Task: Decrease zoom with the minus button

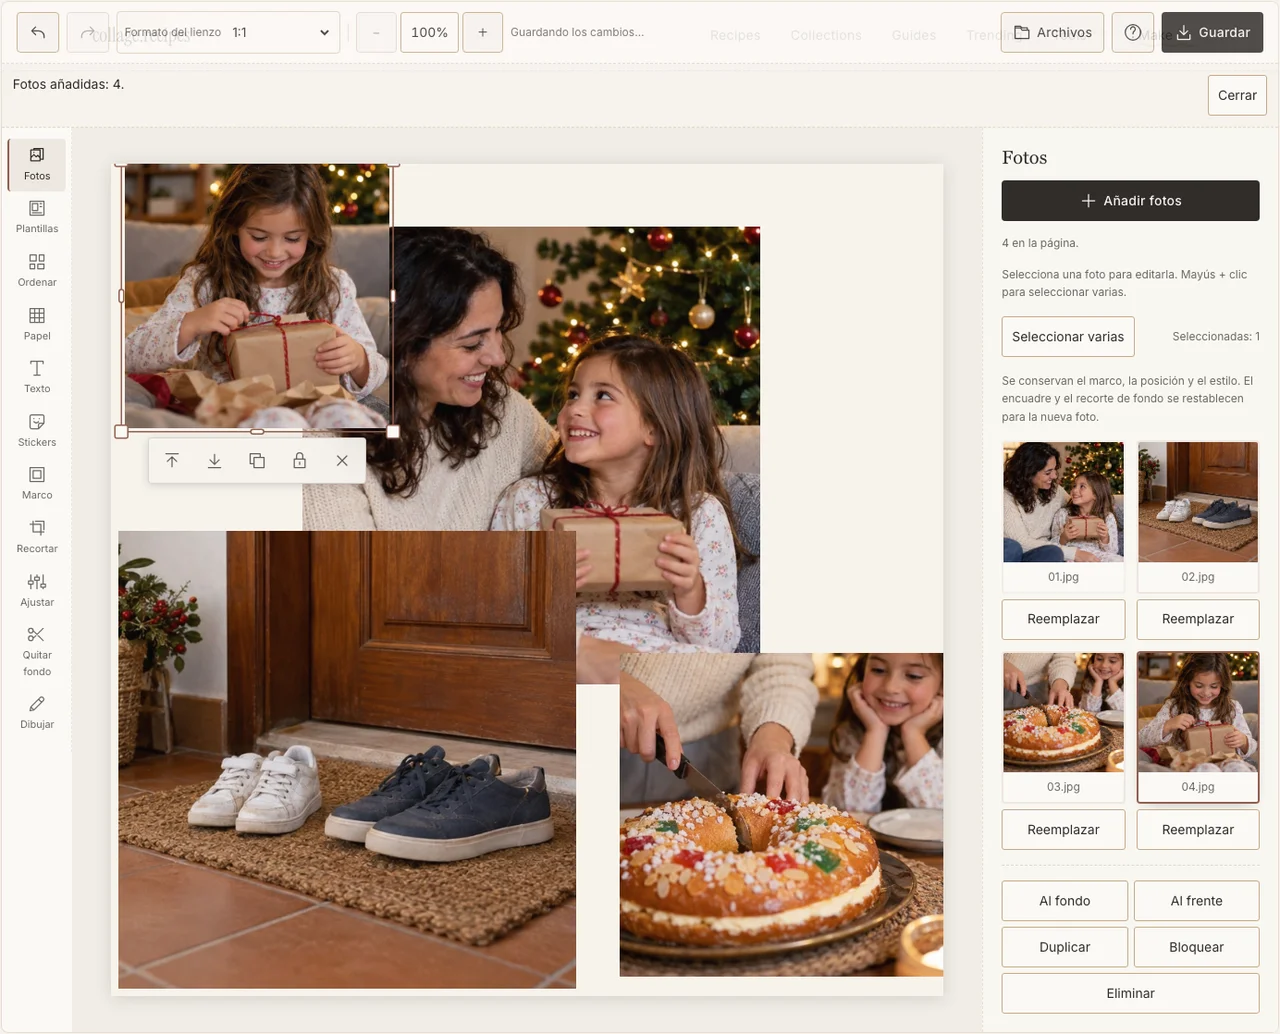Action: point(376,32)
